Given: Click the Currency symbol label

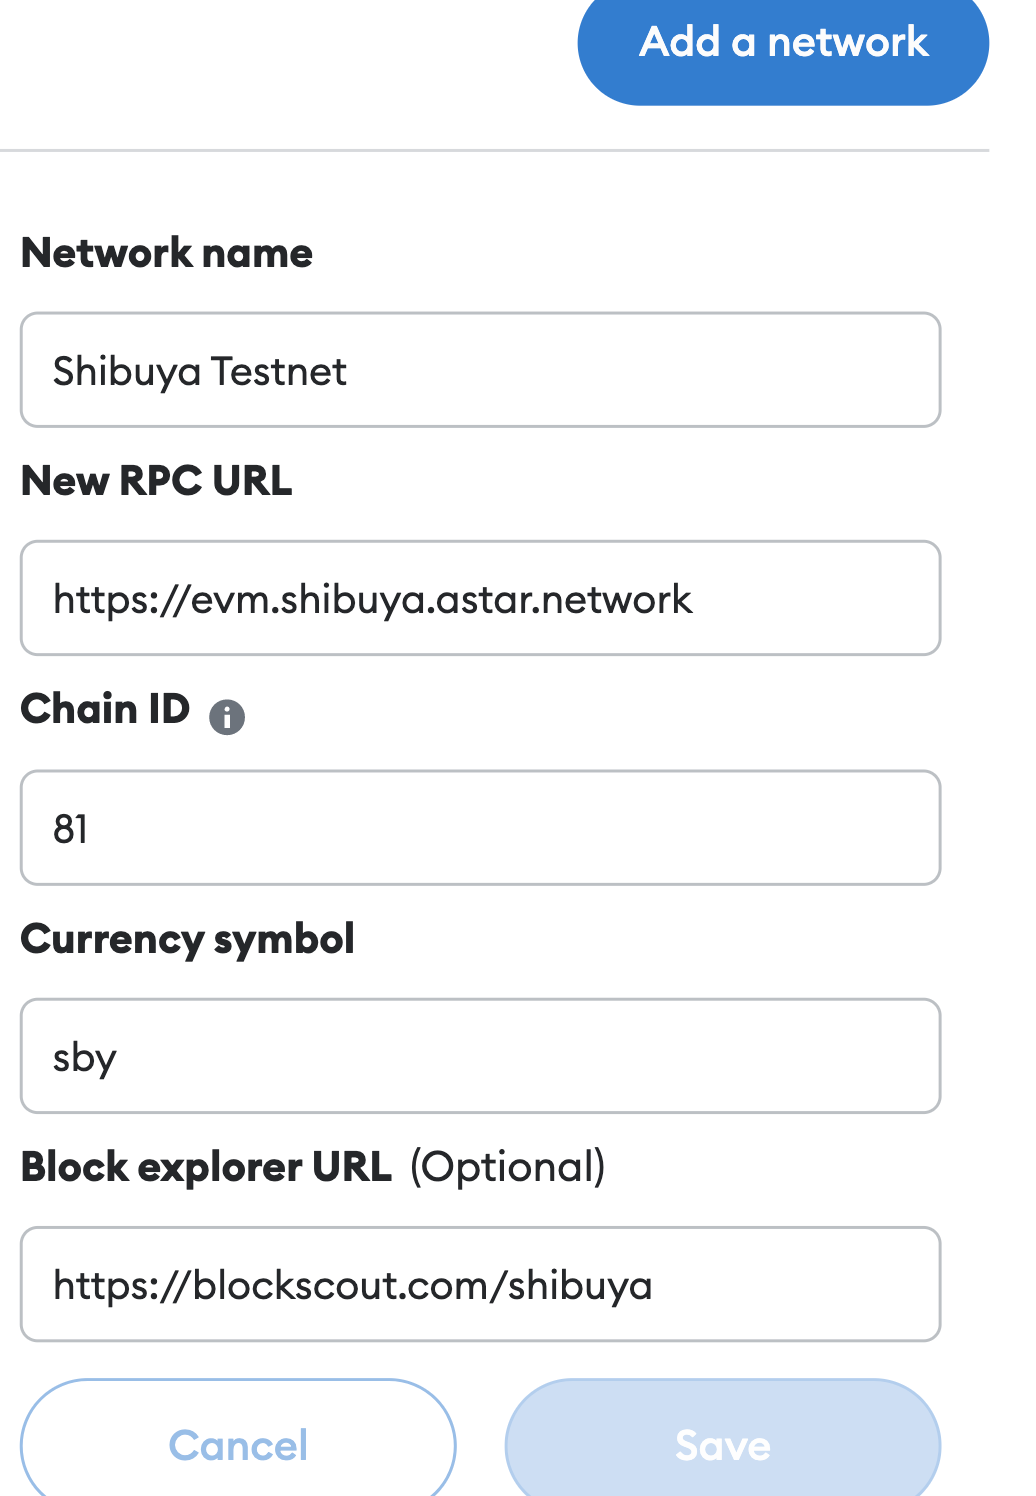Looking at the screenshot, I should pos(188,939).
